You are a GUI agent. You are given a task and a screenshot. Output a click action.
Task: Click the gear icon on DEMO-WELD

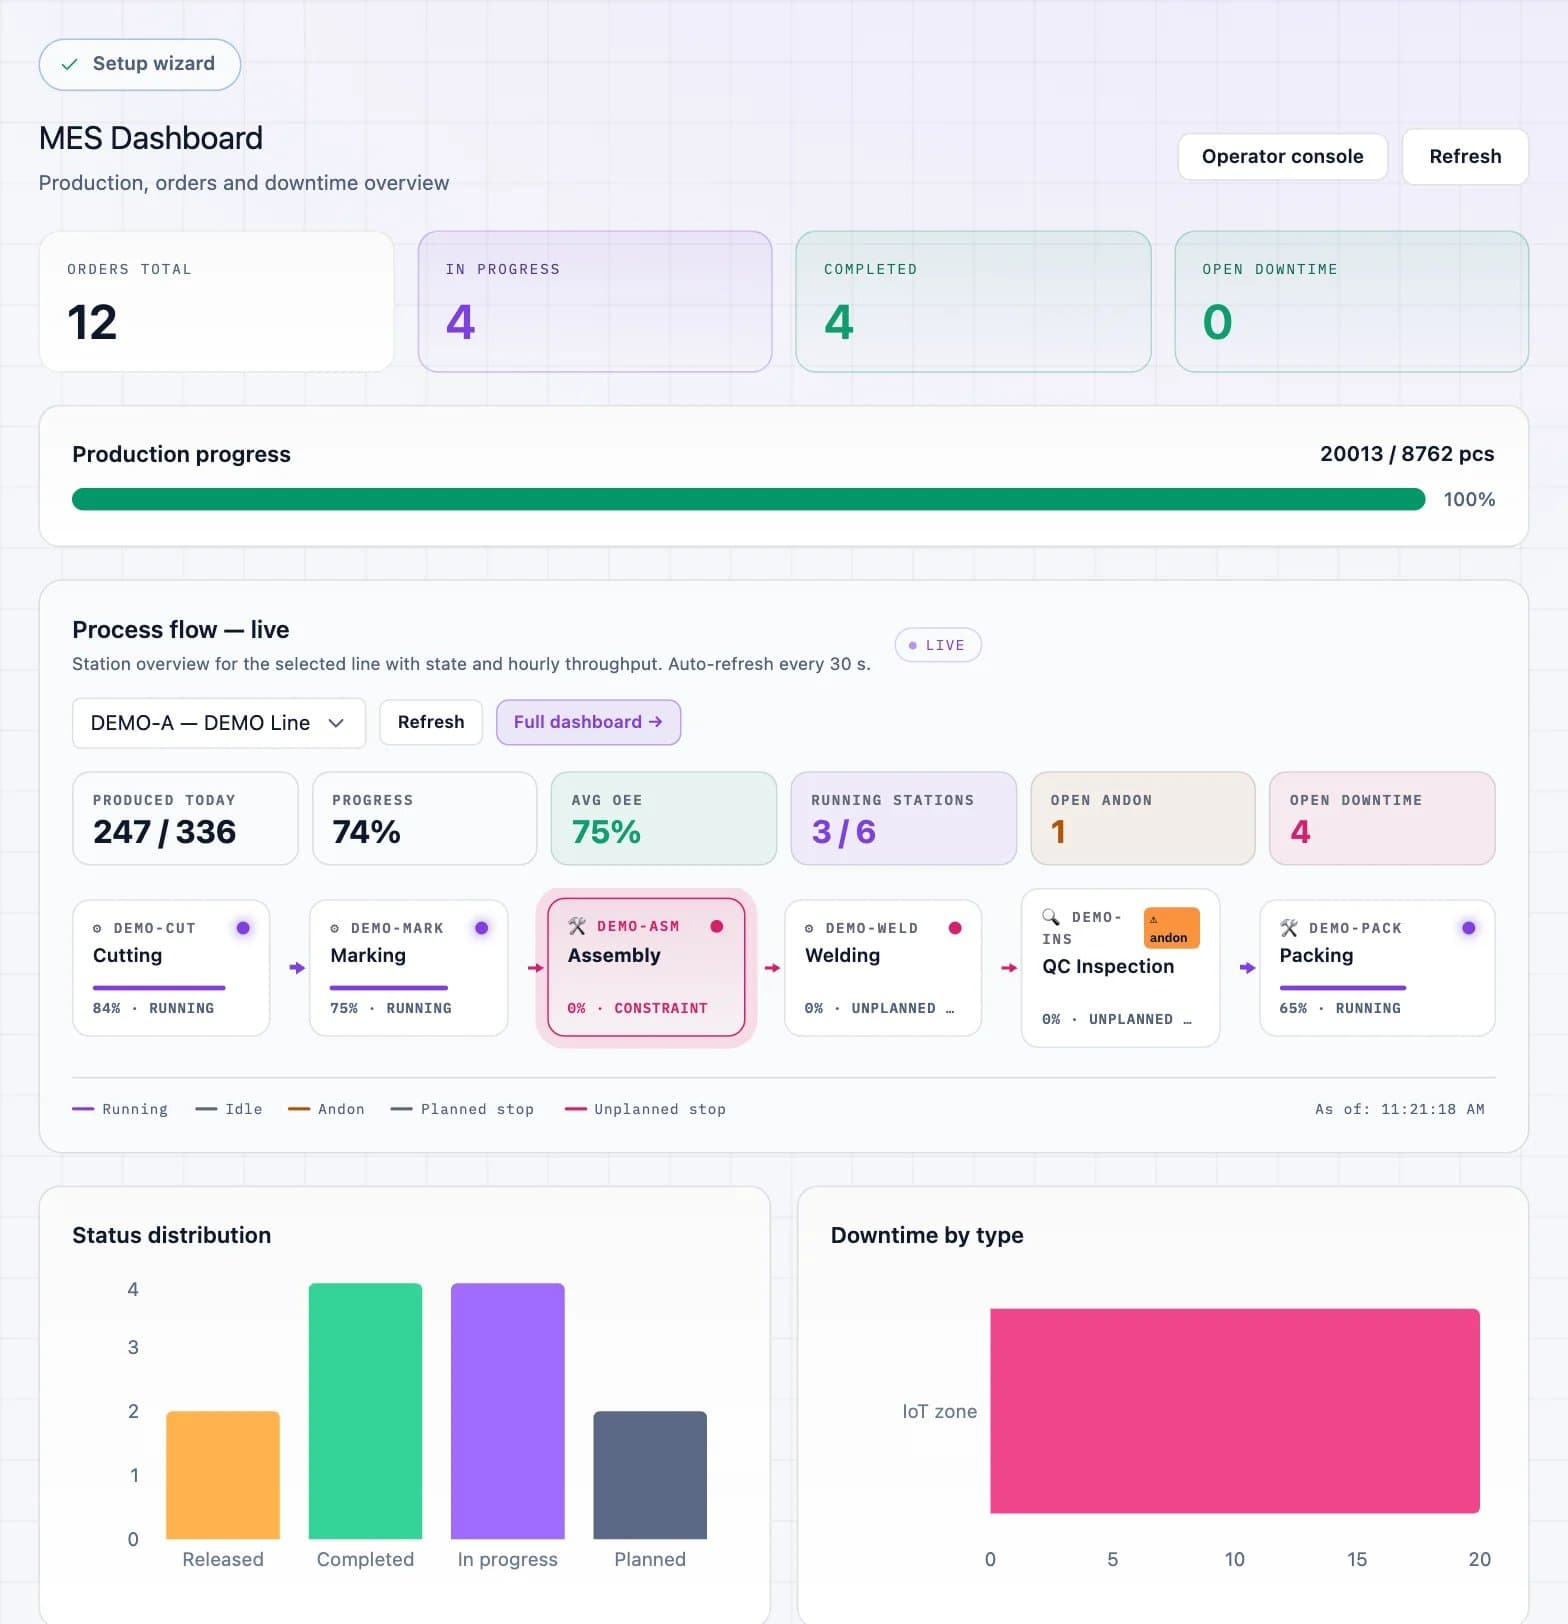[809, 929]
